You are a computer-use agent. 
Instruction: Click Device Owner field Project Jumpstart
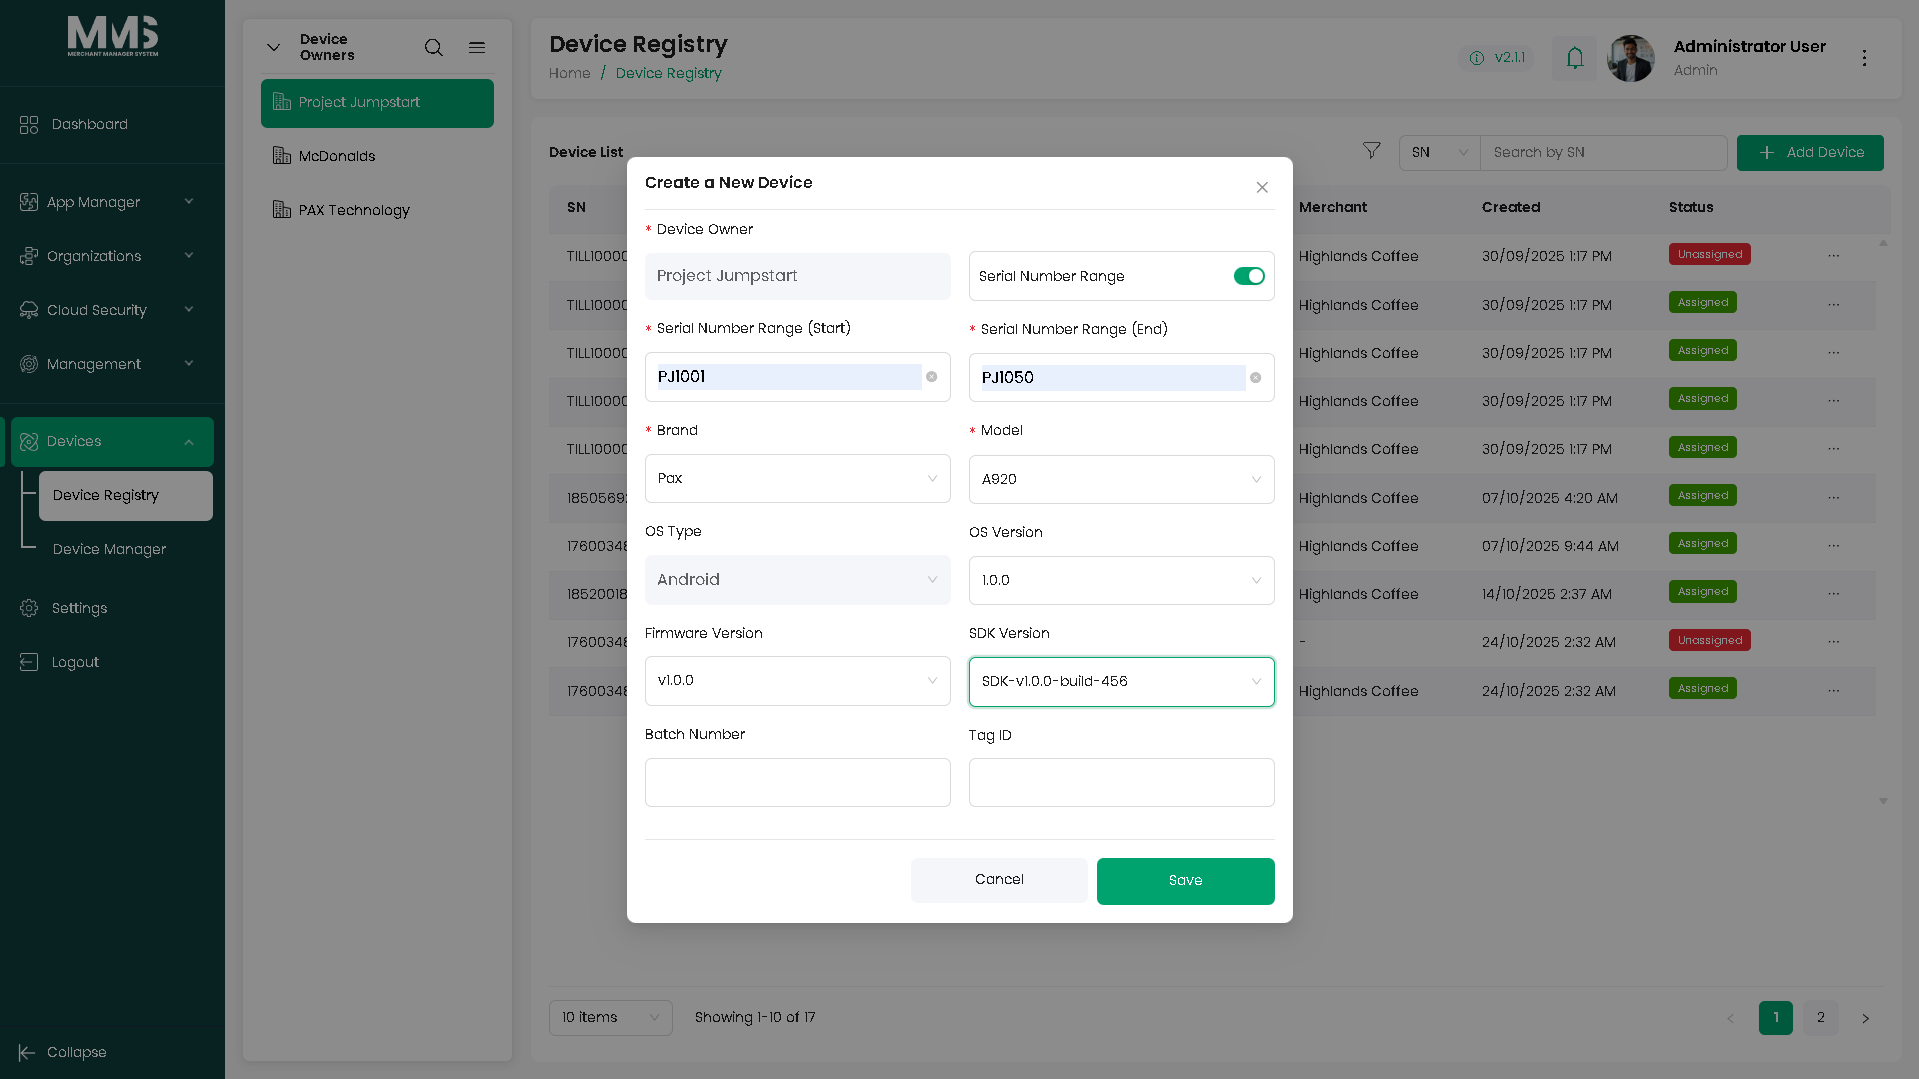tap(797, 276)
